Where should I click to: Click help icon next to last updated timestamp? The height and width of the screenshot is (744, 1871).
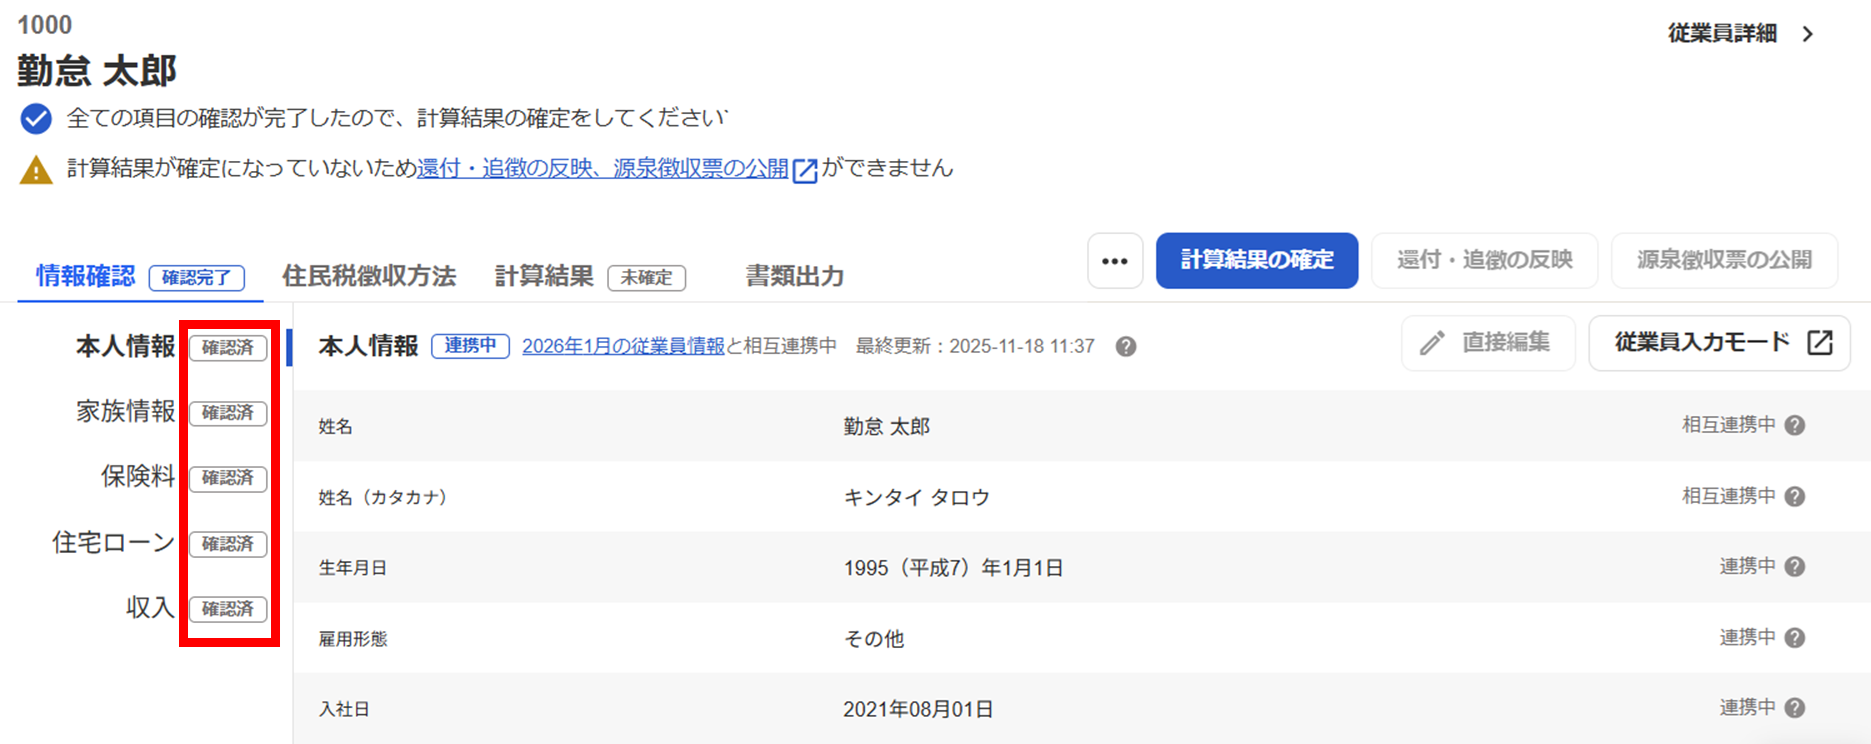pyautogui.click(x=1126, y=347)
